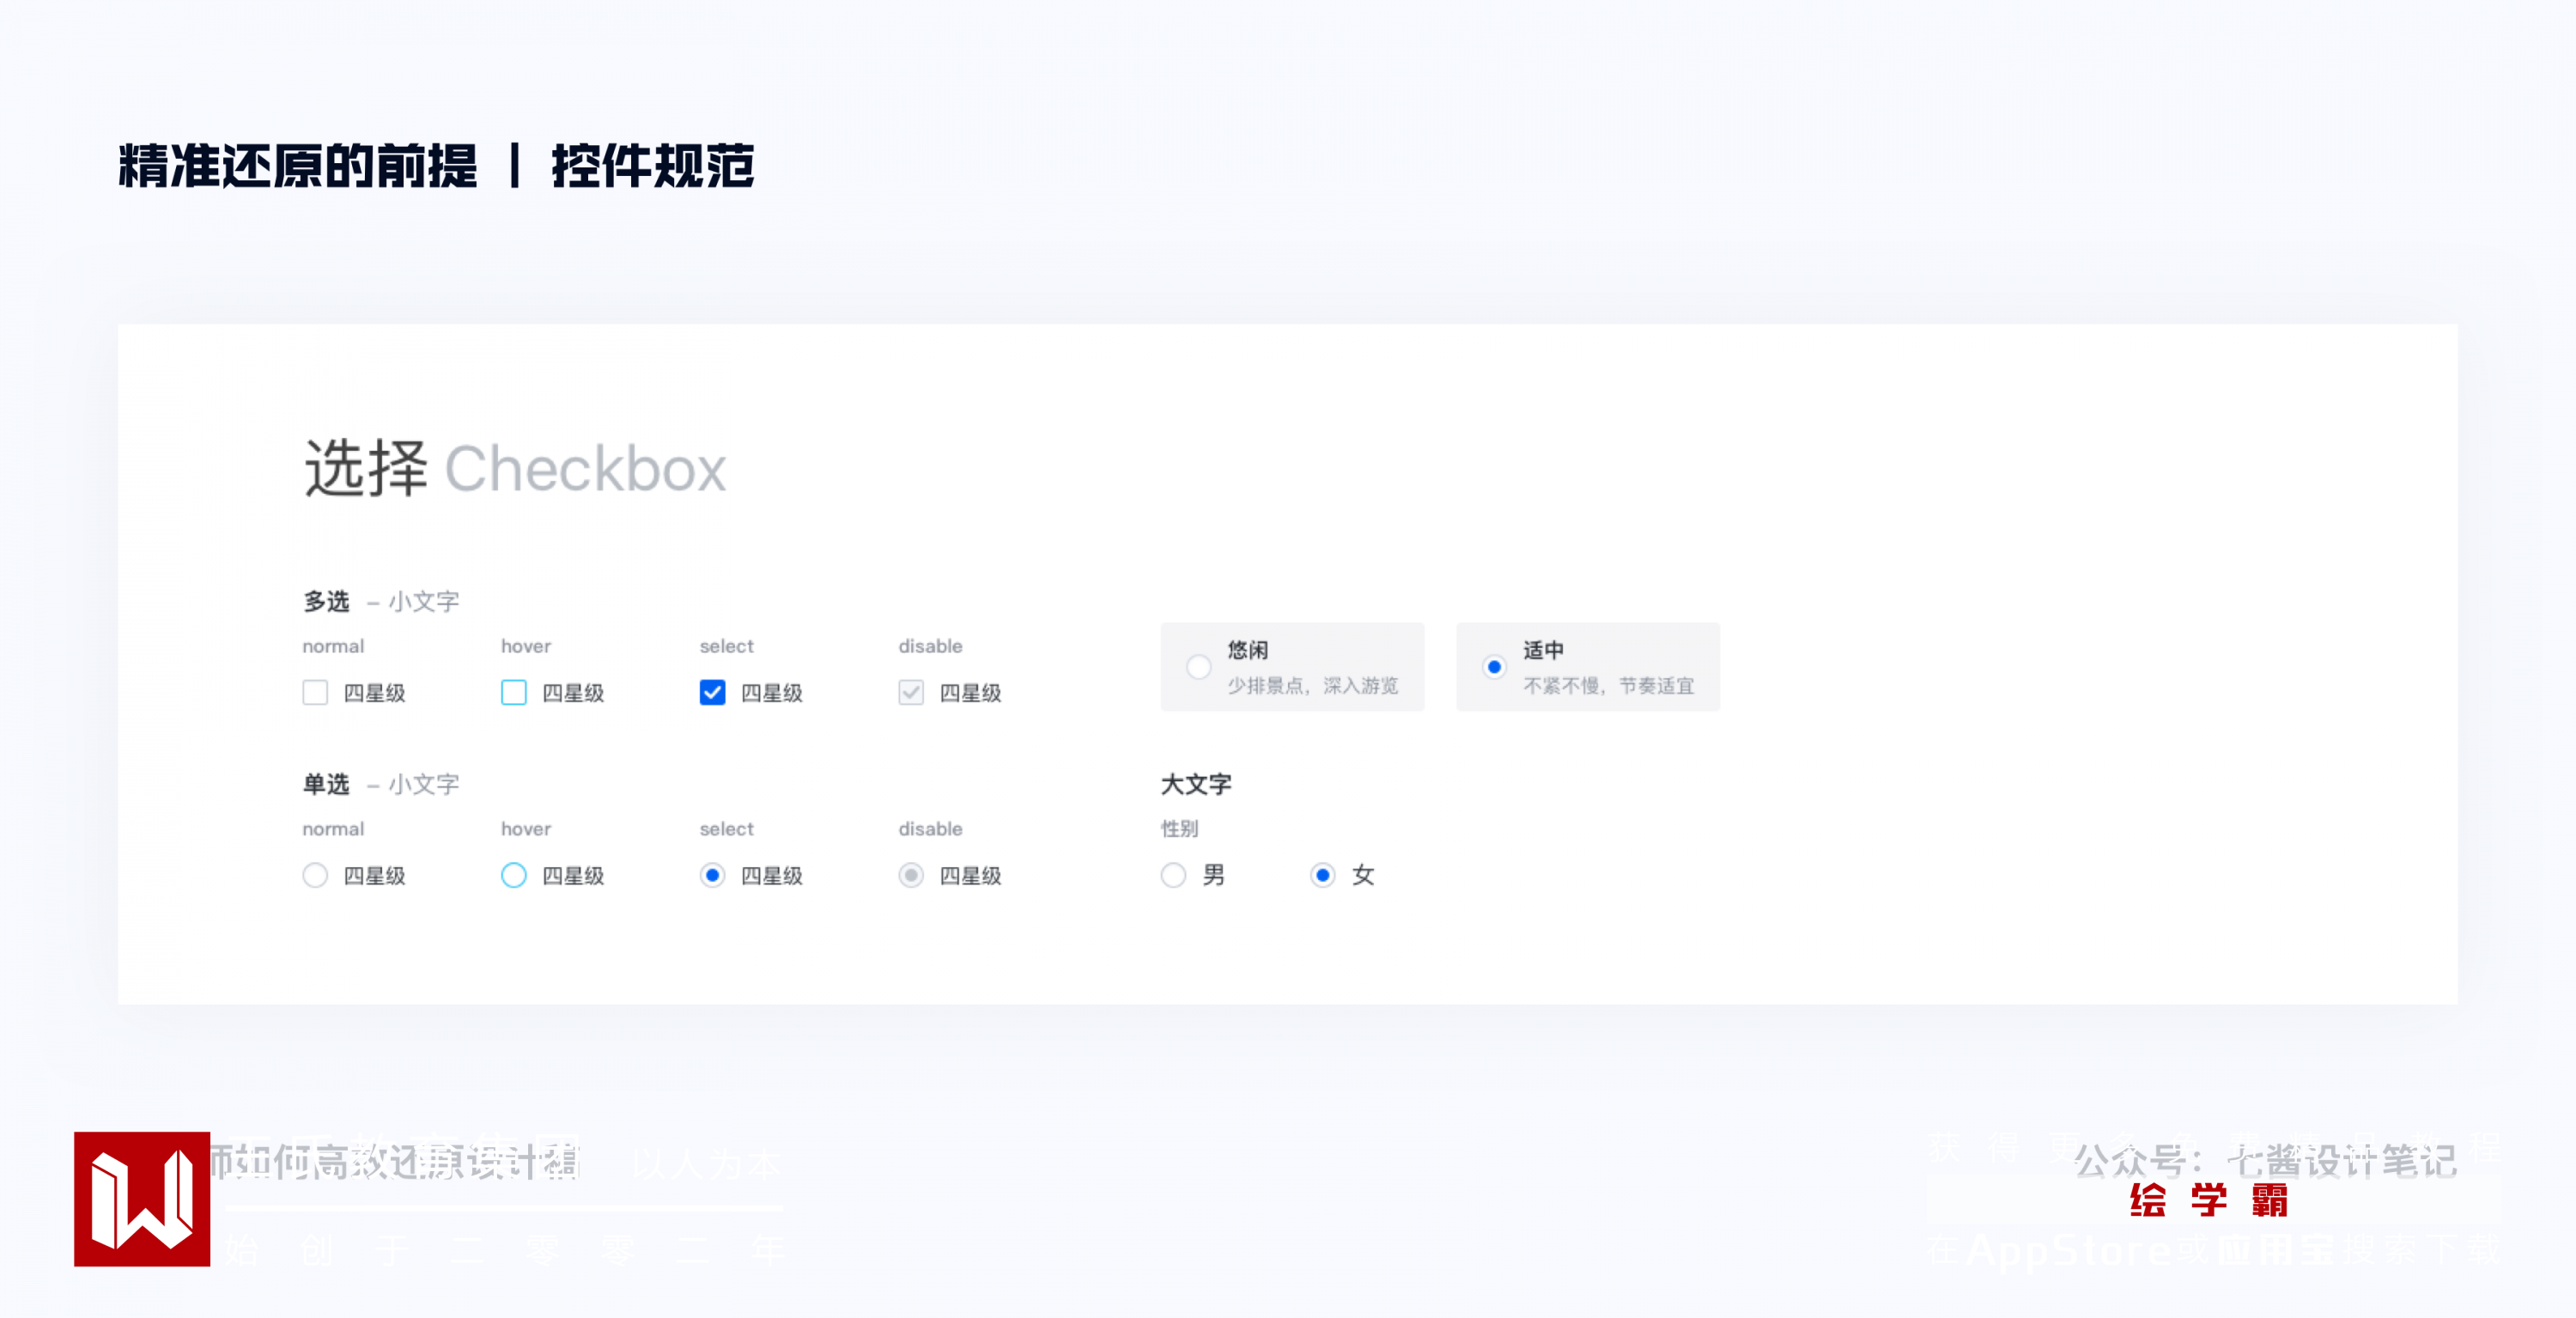The image size is (2576, 1318).
Task: Select the hover state 四星级 radio button
Action: (513, 875)
